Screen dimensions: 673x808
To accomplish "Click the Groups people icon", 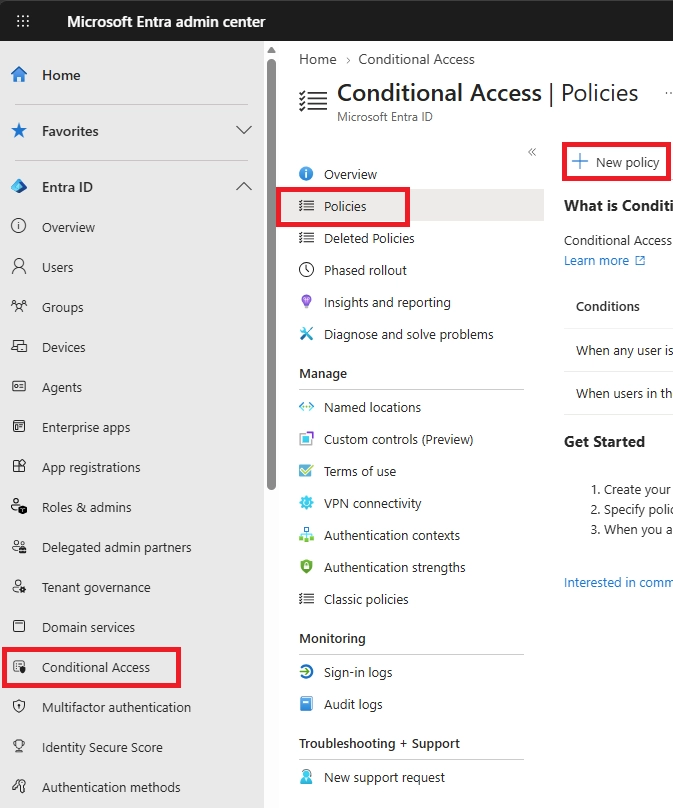I will coord(19,307).
